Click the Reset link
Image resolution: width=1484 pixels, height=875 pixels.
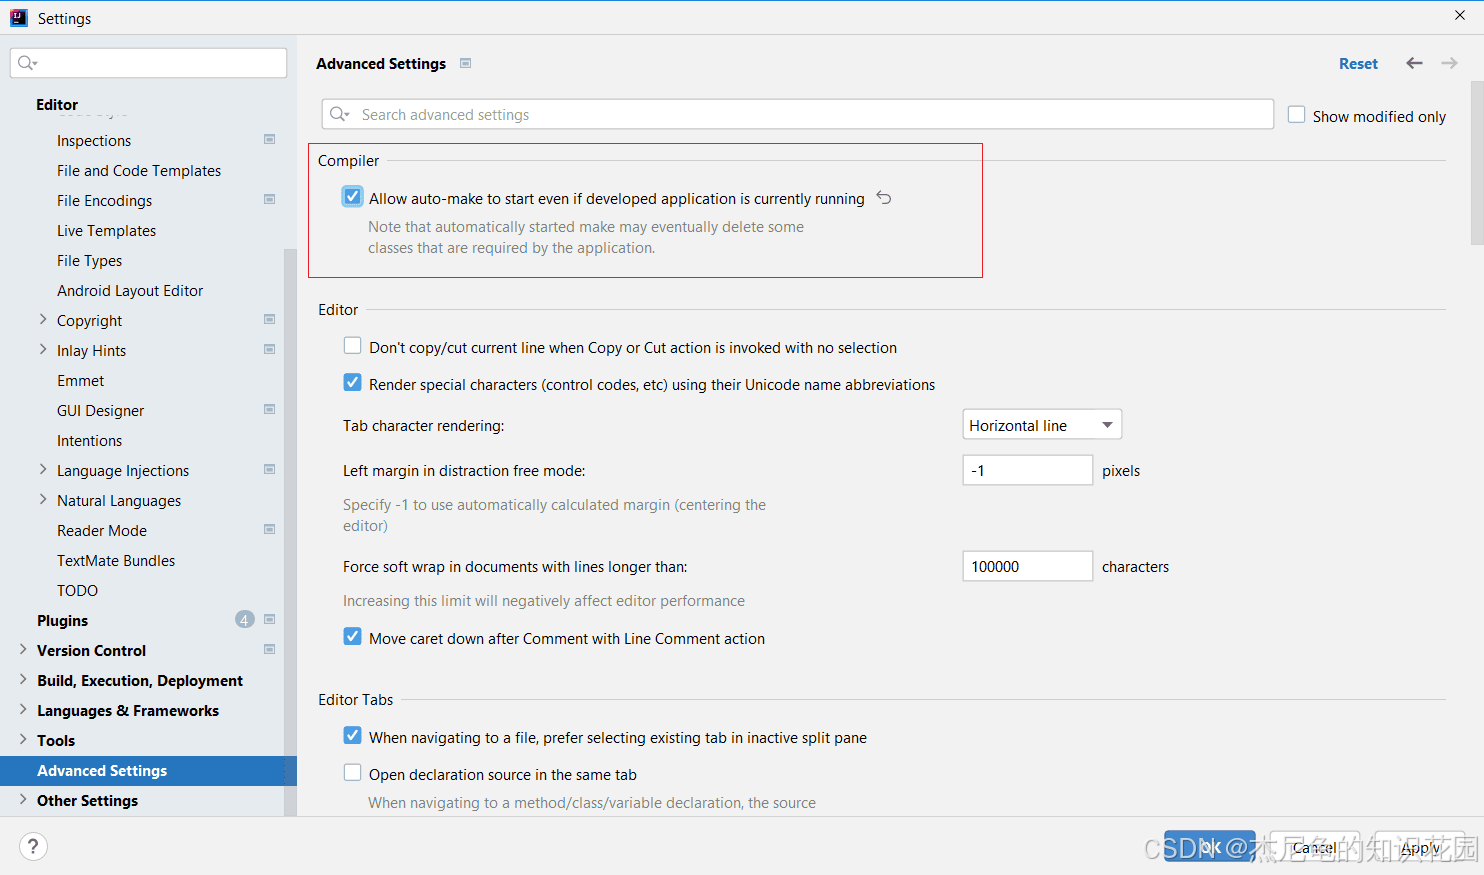coord(1358,63)
